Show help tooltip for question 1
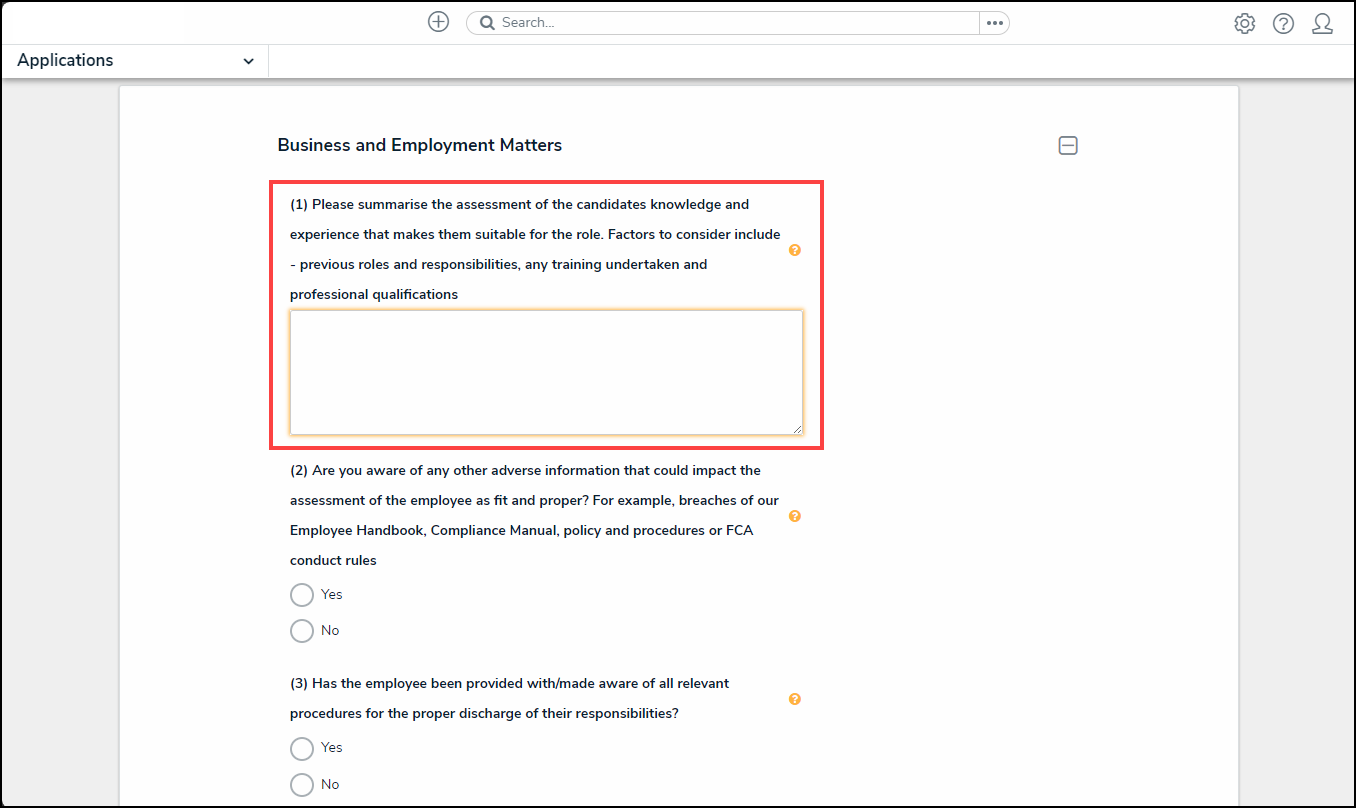Screen dimensions: 1356x808 (x=795, y=250)
